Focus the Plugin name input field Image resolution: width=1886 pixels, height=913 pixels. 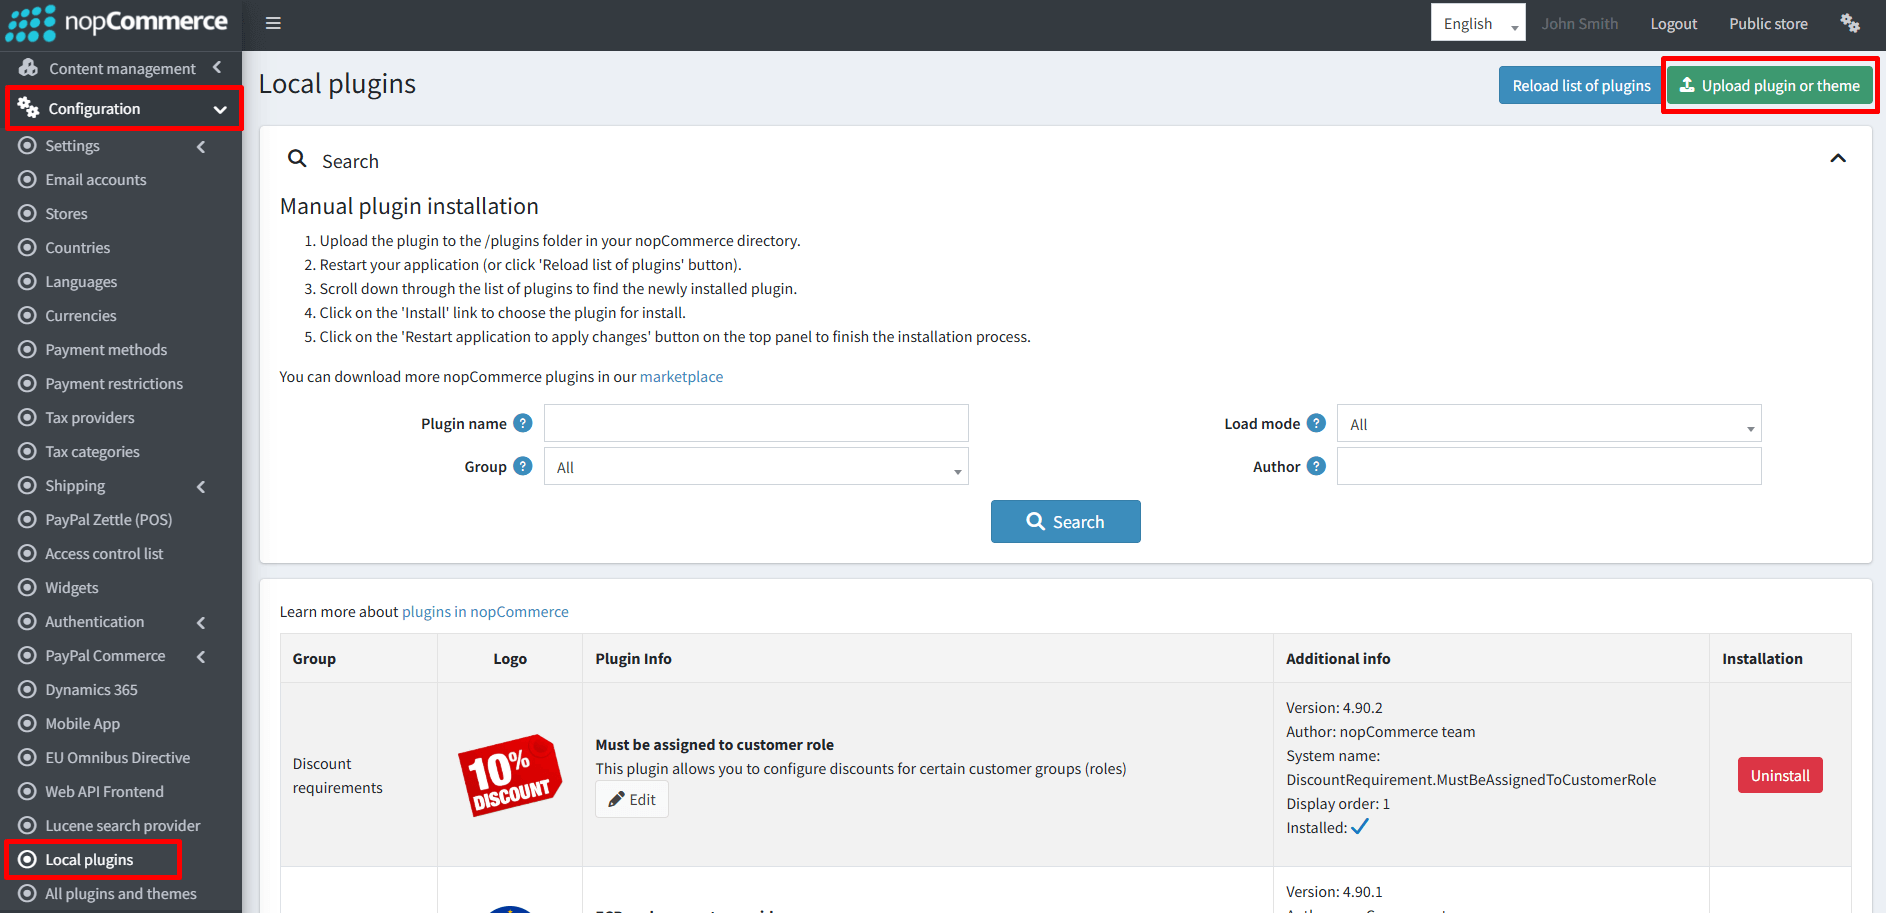[756, 423]
